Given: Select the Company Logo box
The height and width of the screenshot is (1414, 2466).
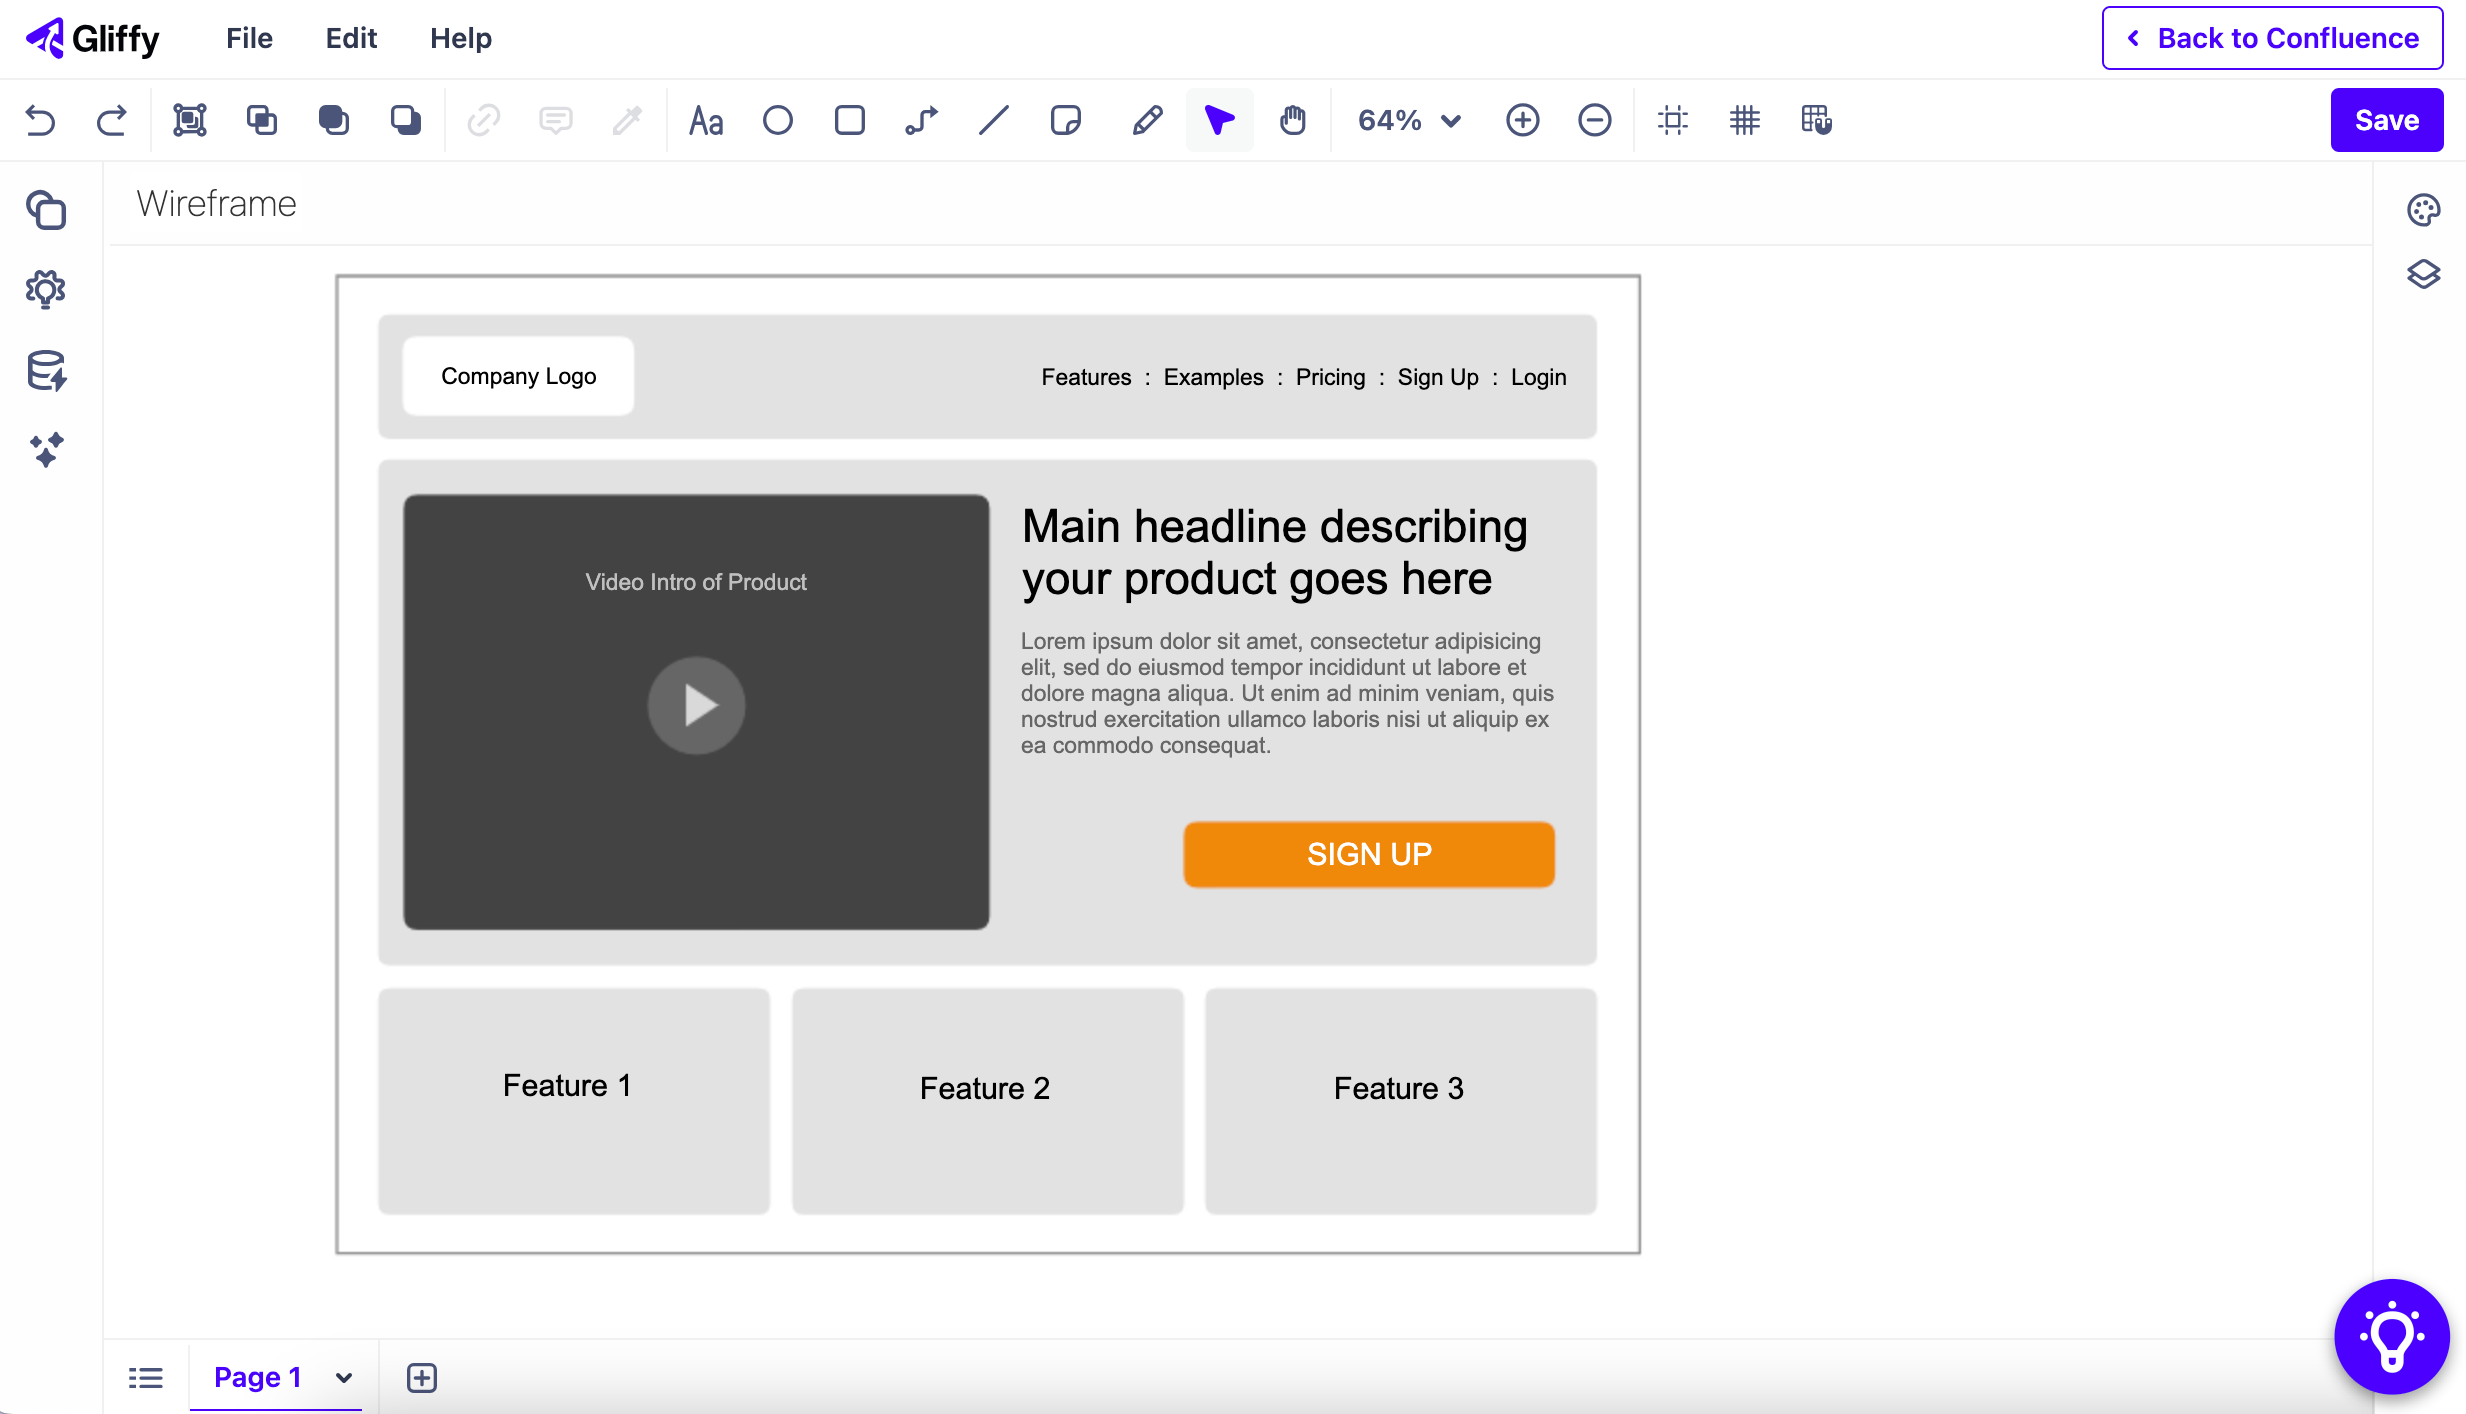Looking at the screenshot, I should point(518,376).
